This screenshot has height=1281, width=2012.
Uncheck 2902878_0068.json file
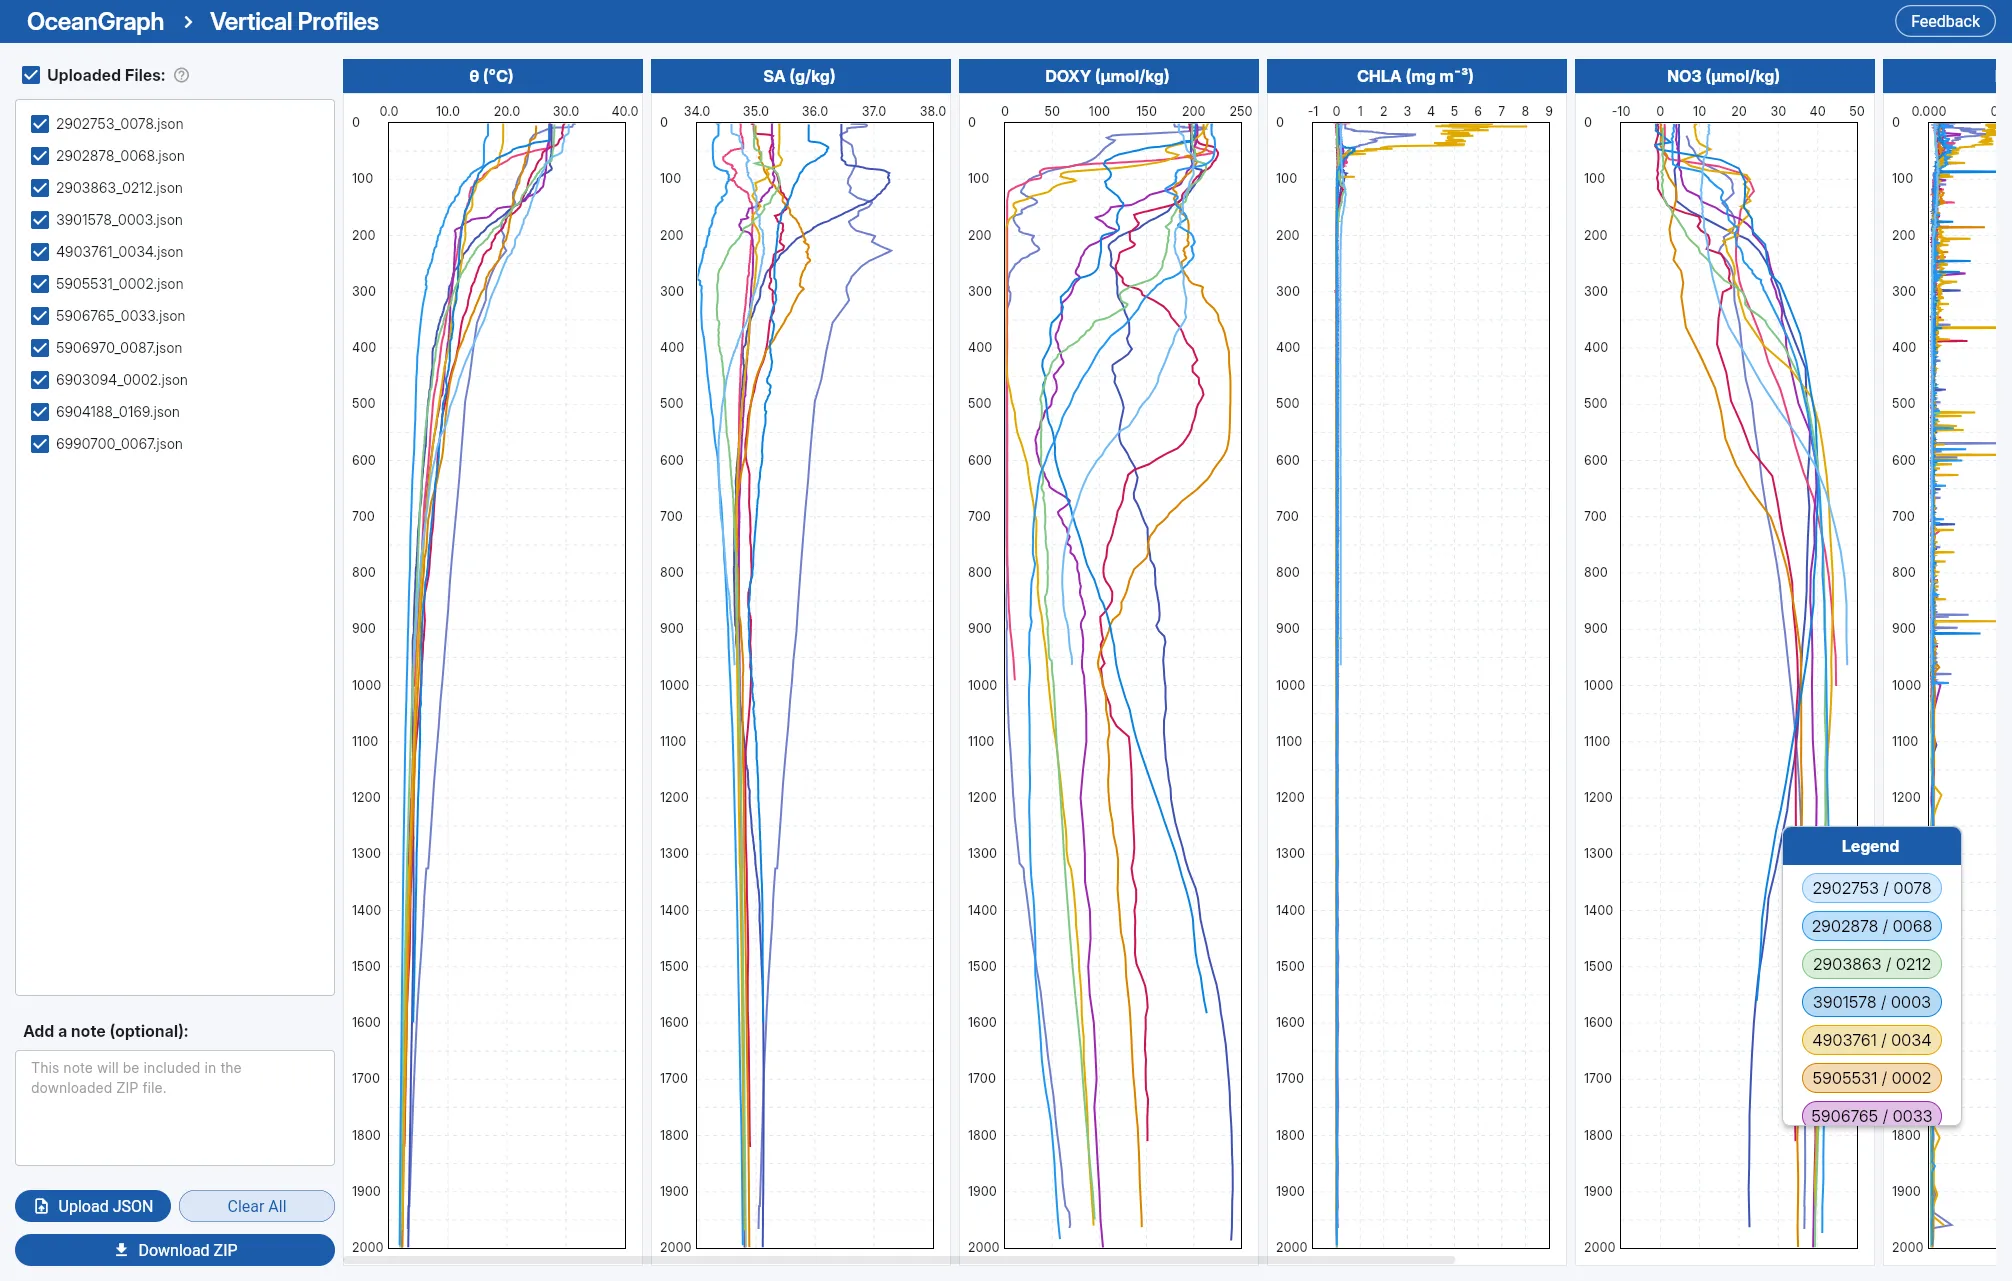click(40, 156)
